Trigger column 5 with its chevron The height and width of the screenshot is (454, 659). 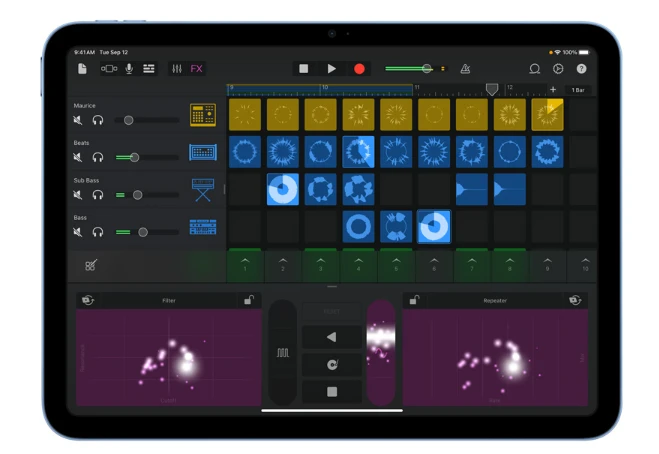coord(396,263)
